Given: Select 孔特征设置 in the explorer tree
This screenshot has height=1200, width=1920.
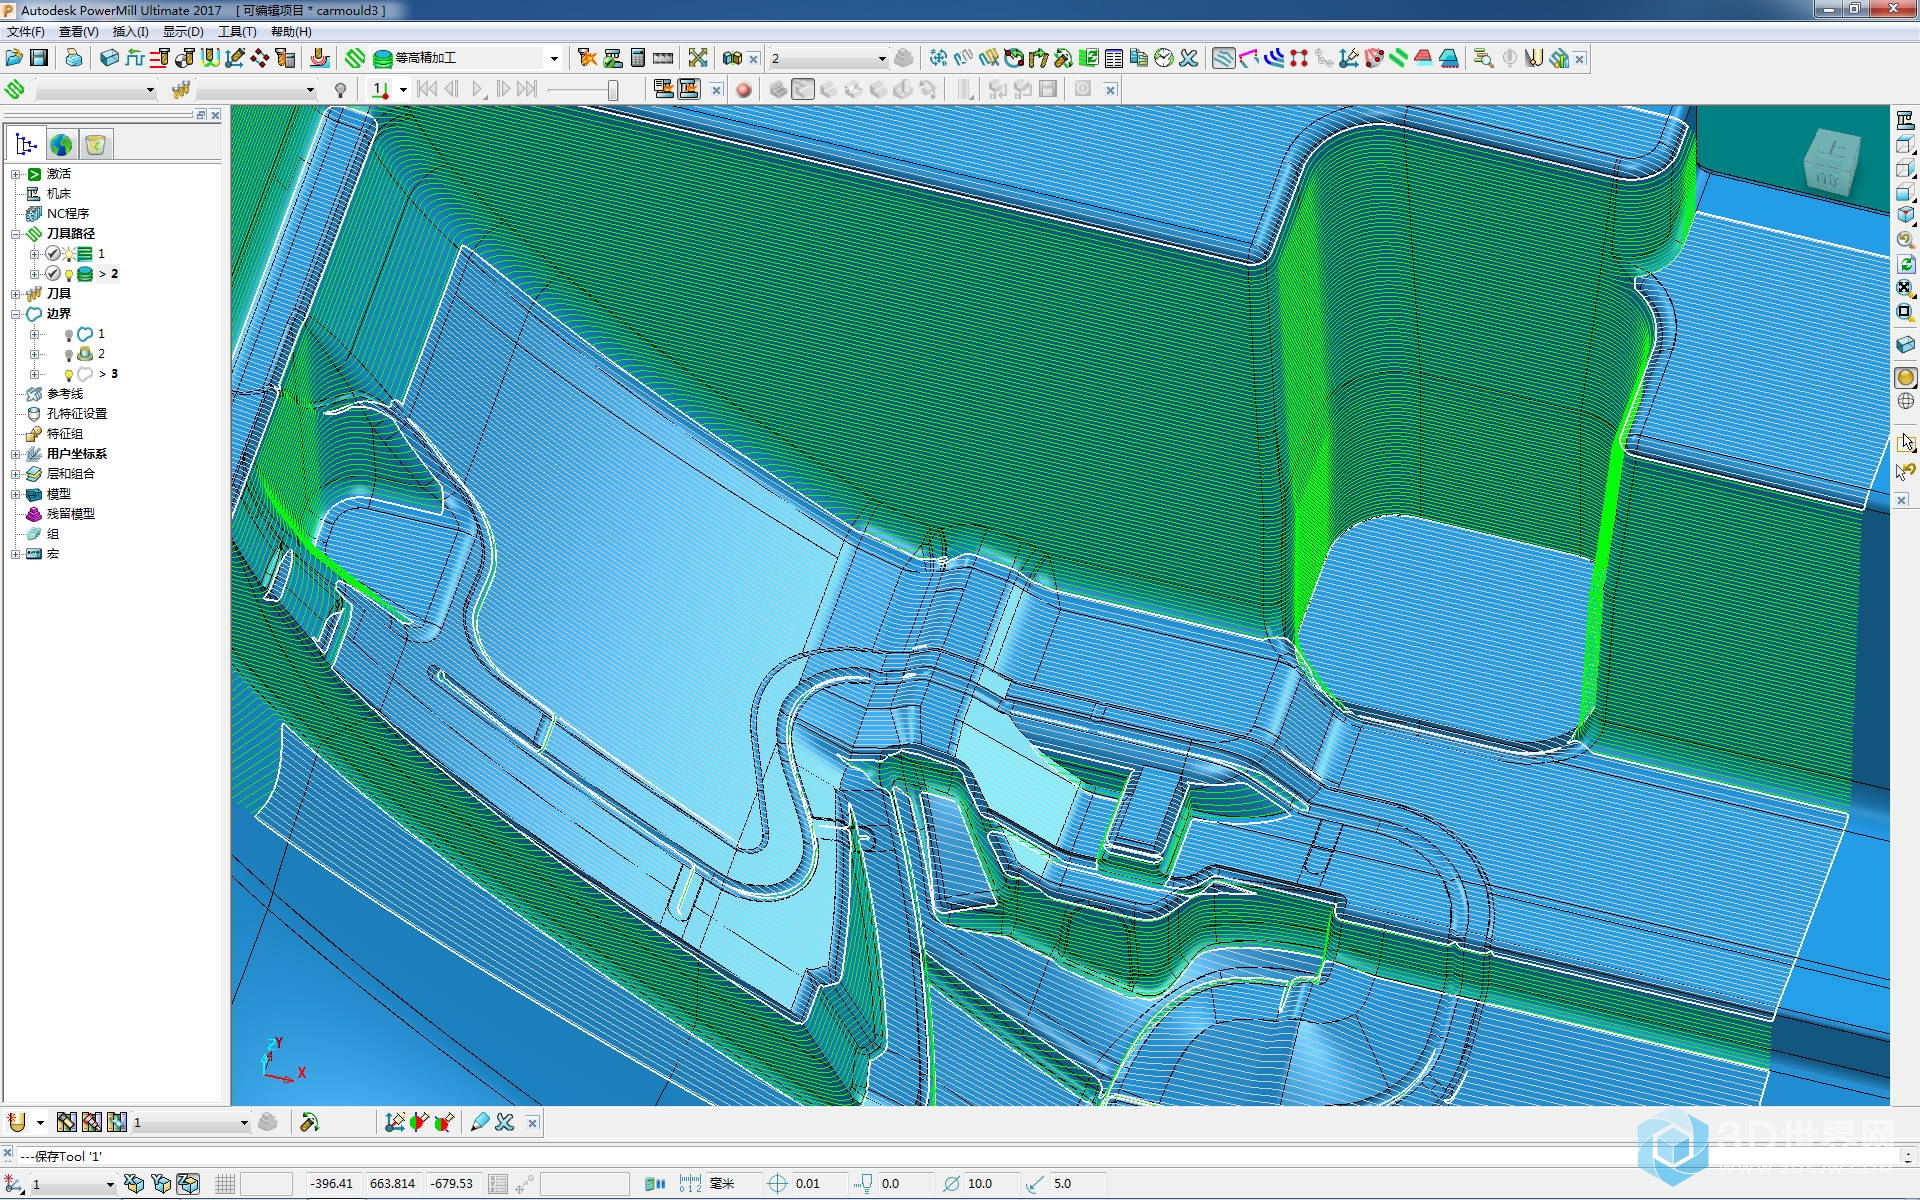Looking at the screenshot, I should pyautogui.click(x=76, y=414).
